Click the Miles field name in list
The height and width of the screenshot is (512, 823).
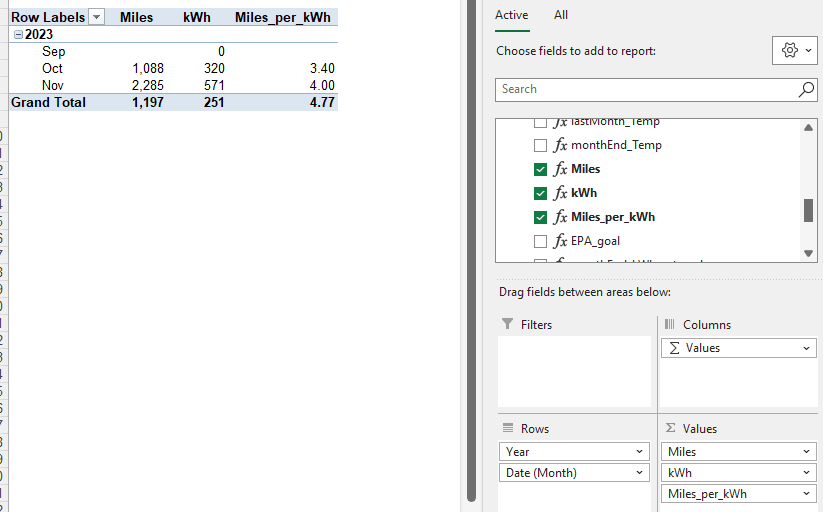click(x=585, y=169)
